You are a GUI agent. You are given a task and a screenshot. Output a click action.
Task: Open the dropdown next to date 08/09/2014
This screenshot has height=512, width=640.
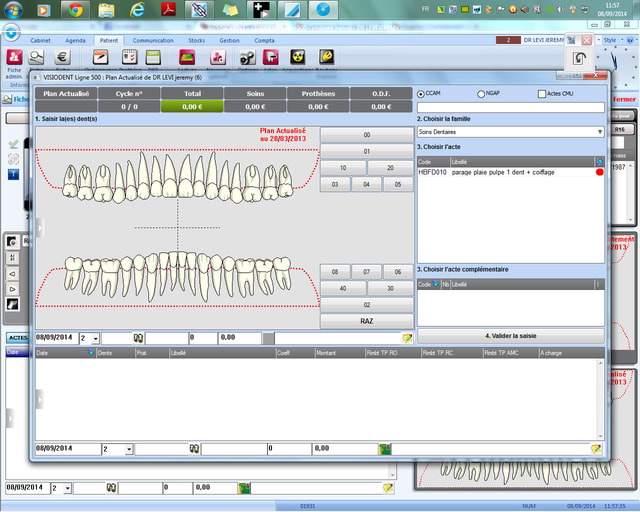click(x=95, y=338)
